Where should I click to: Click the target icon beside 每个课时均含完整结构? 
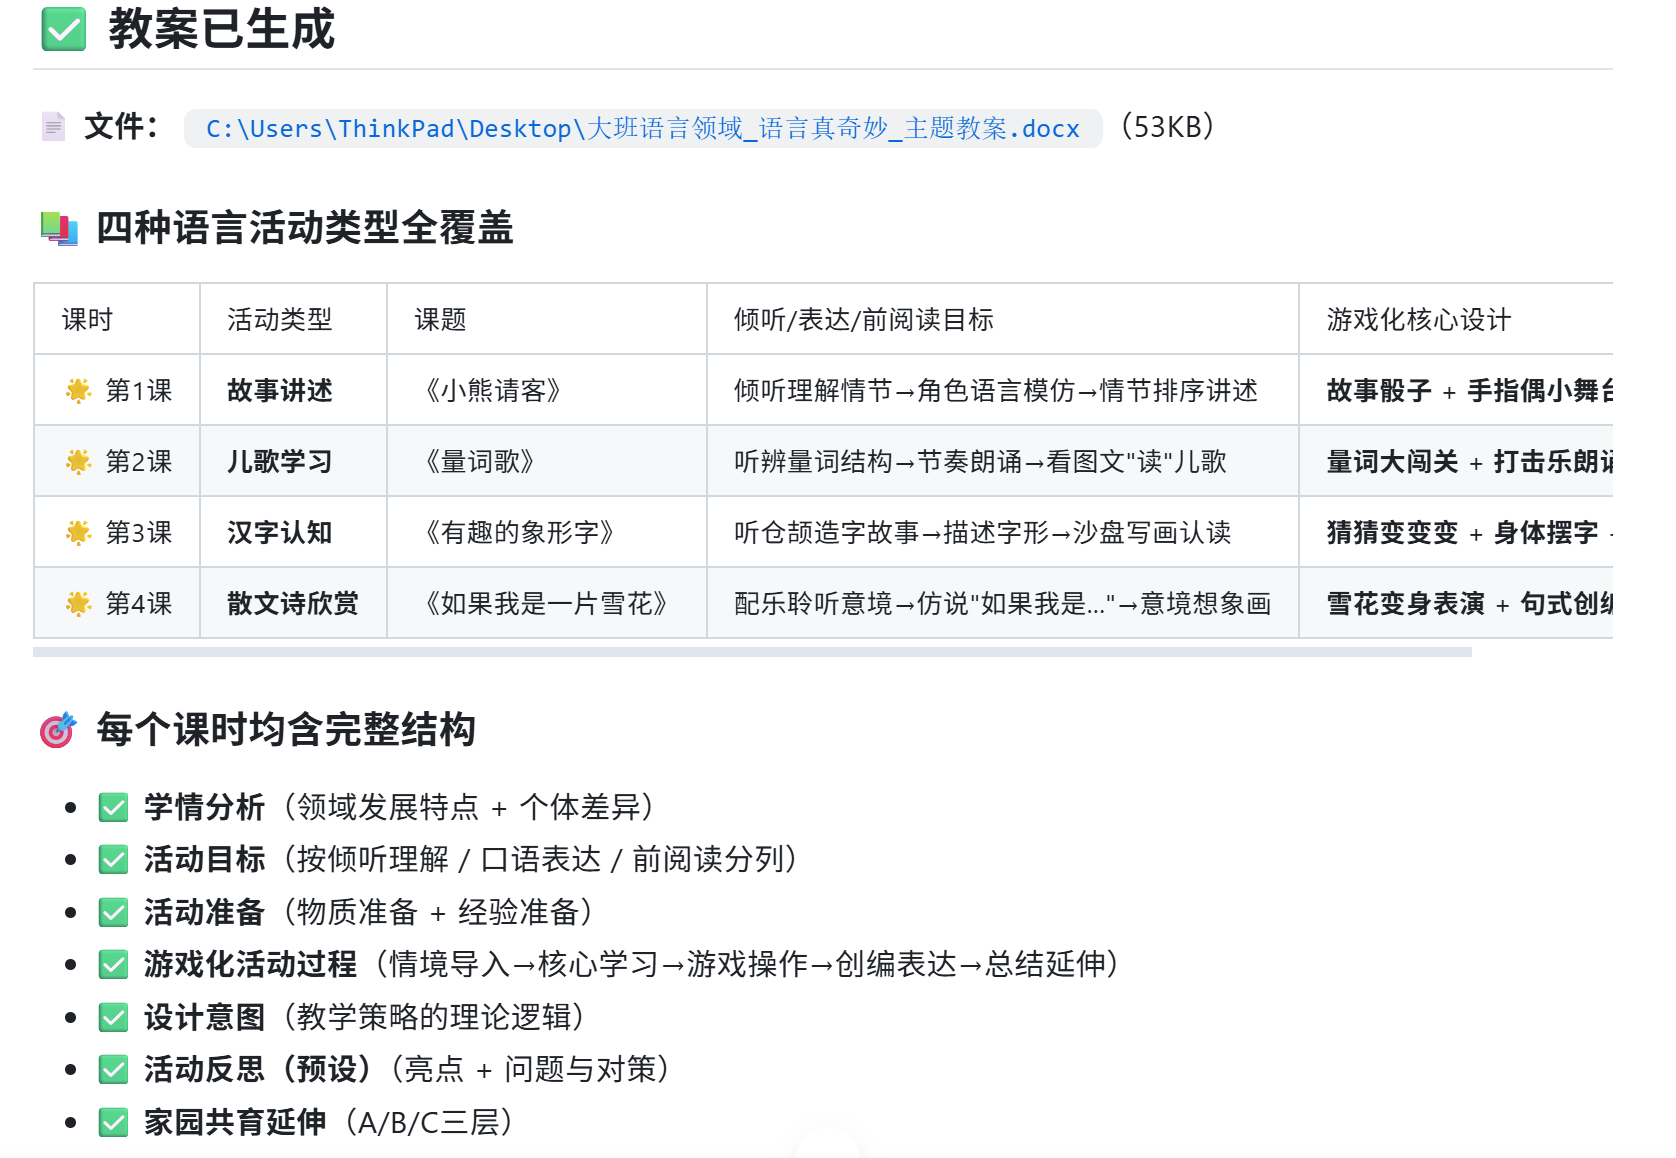58,730
